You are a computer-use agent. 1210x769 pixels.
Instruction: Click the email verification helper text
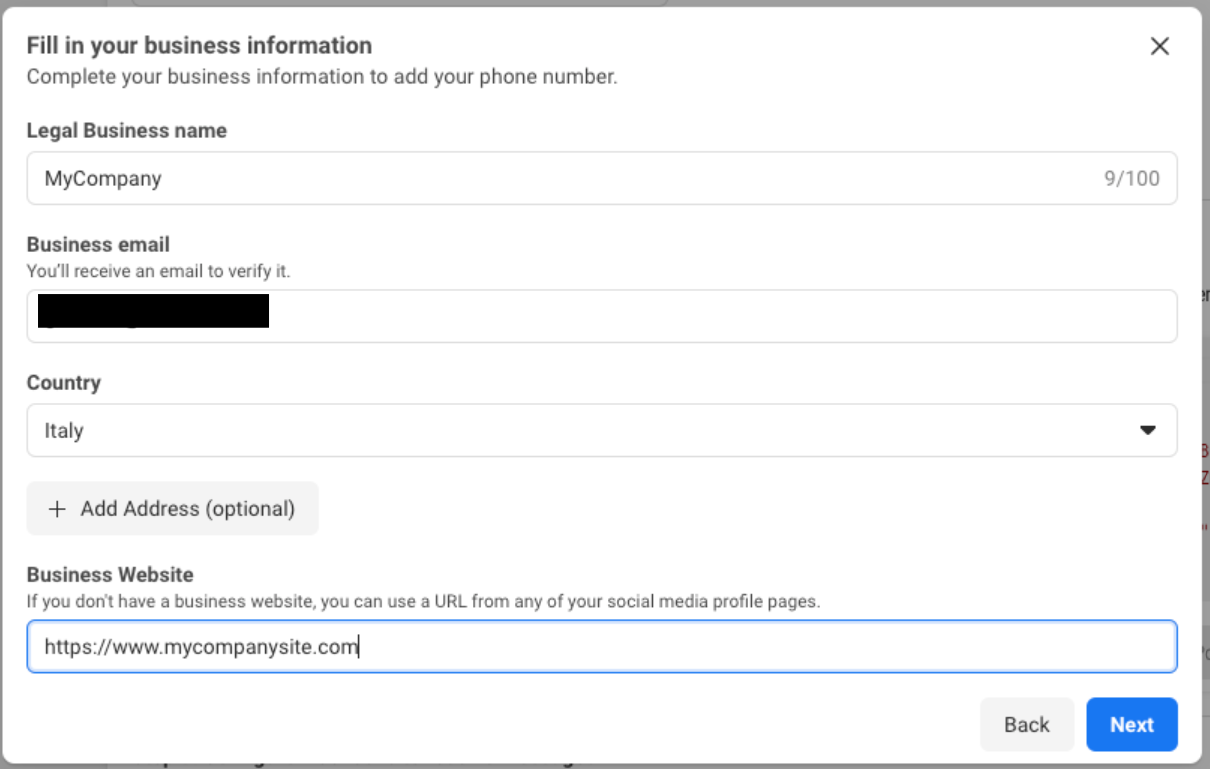click(x=158, y=271)
